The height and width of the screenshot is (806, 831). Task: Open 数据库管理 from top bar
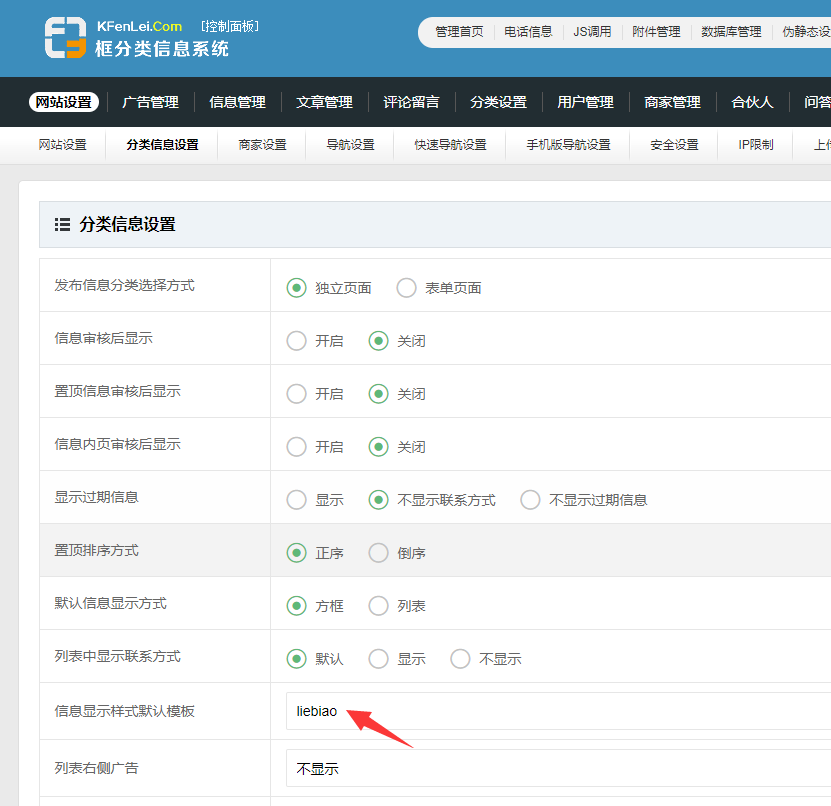pos(731,32)
